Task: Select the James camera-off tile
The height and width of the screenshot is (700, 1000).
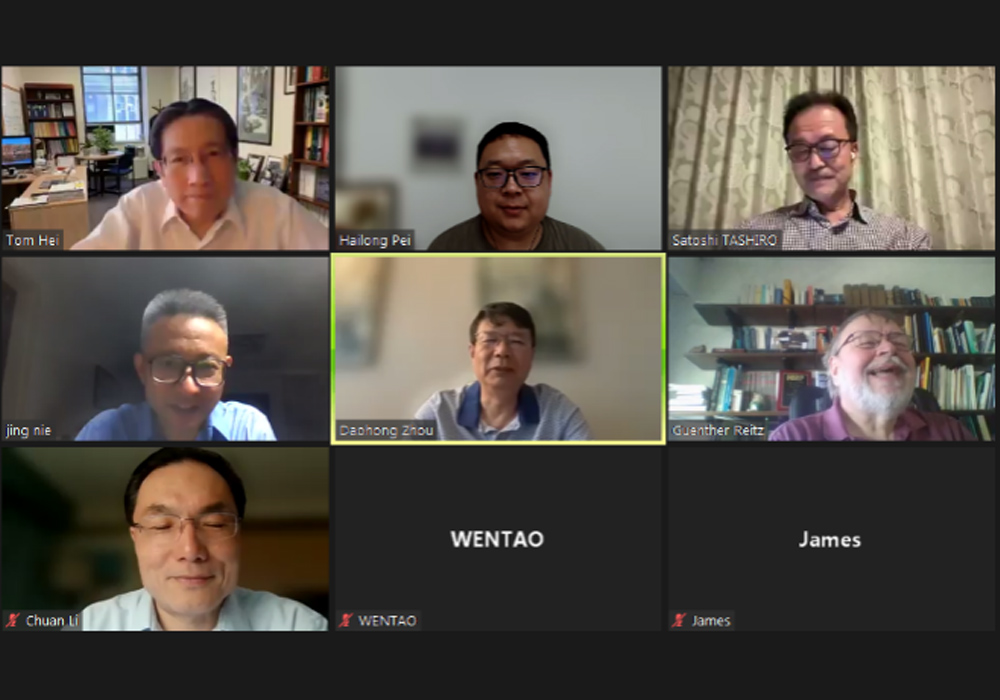Action: point(832,539)
